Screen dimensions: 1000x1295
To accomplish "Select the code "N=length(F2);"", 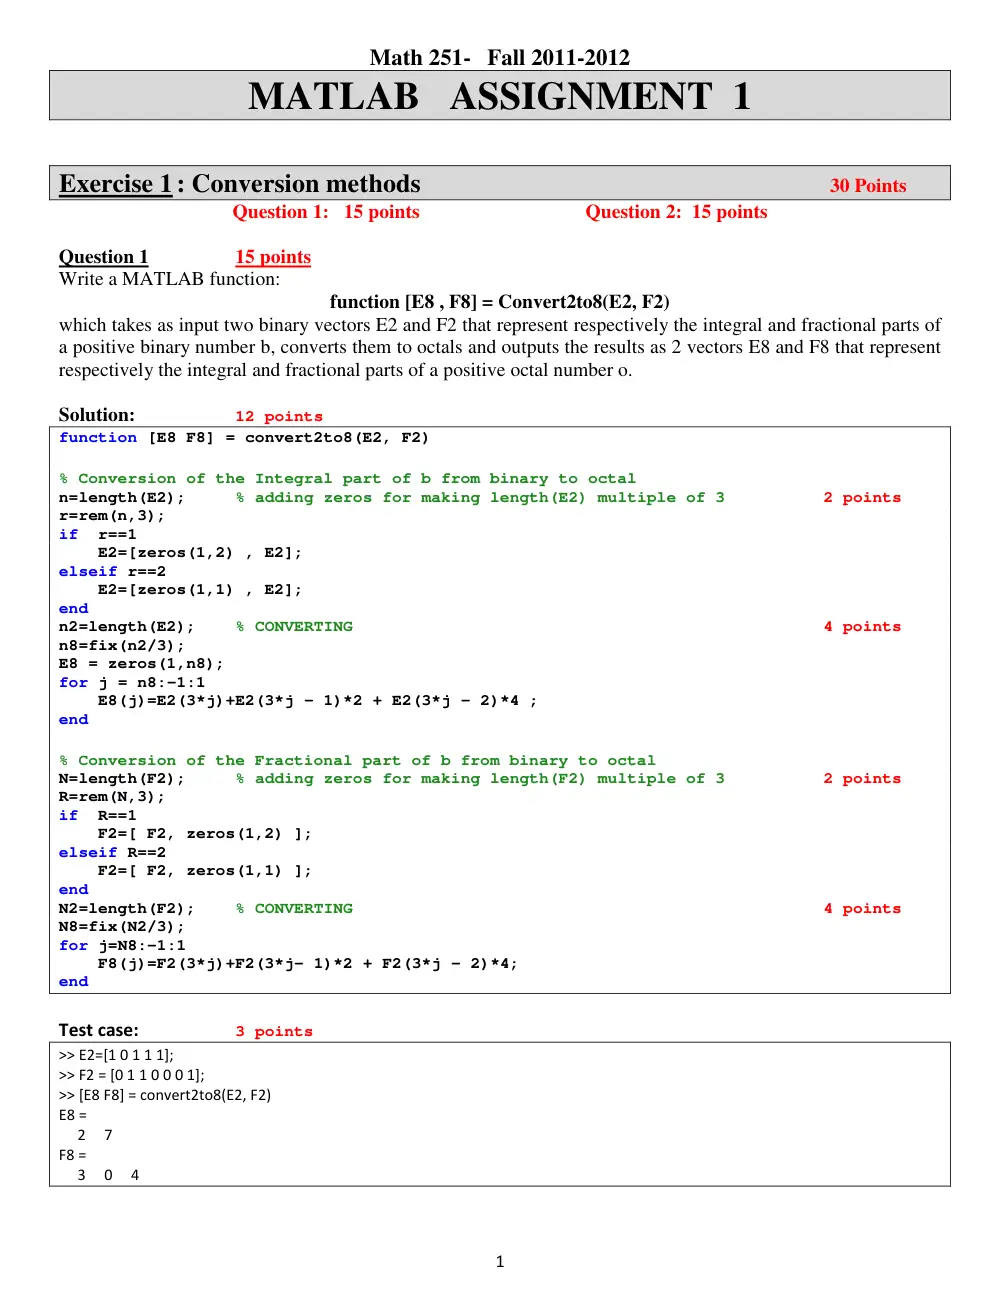I will click(122, 779).
